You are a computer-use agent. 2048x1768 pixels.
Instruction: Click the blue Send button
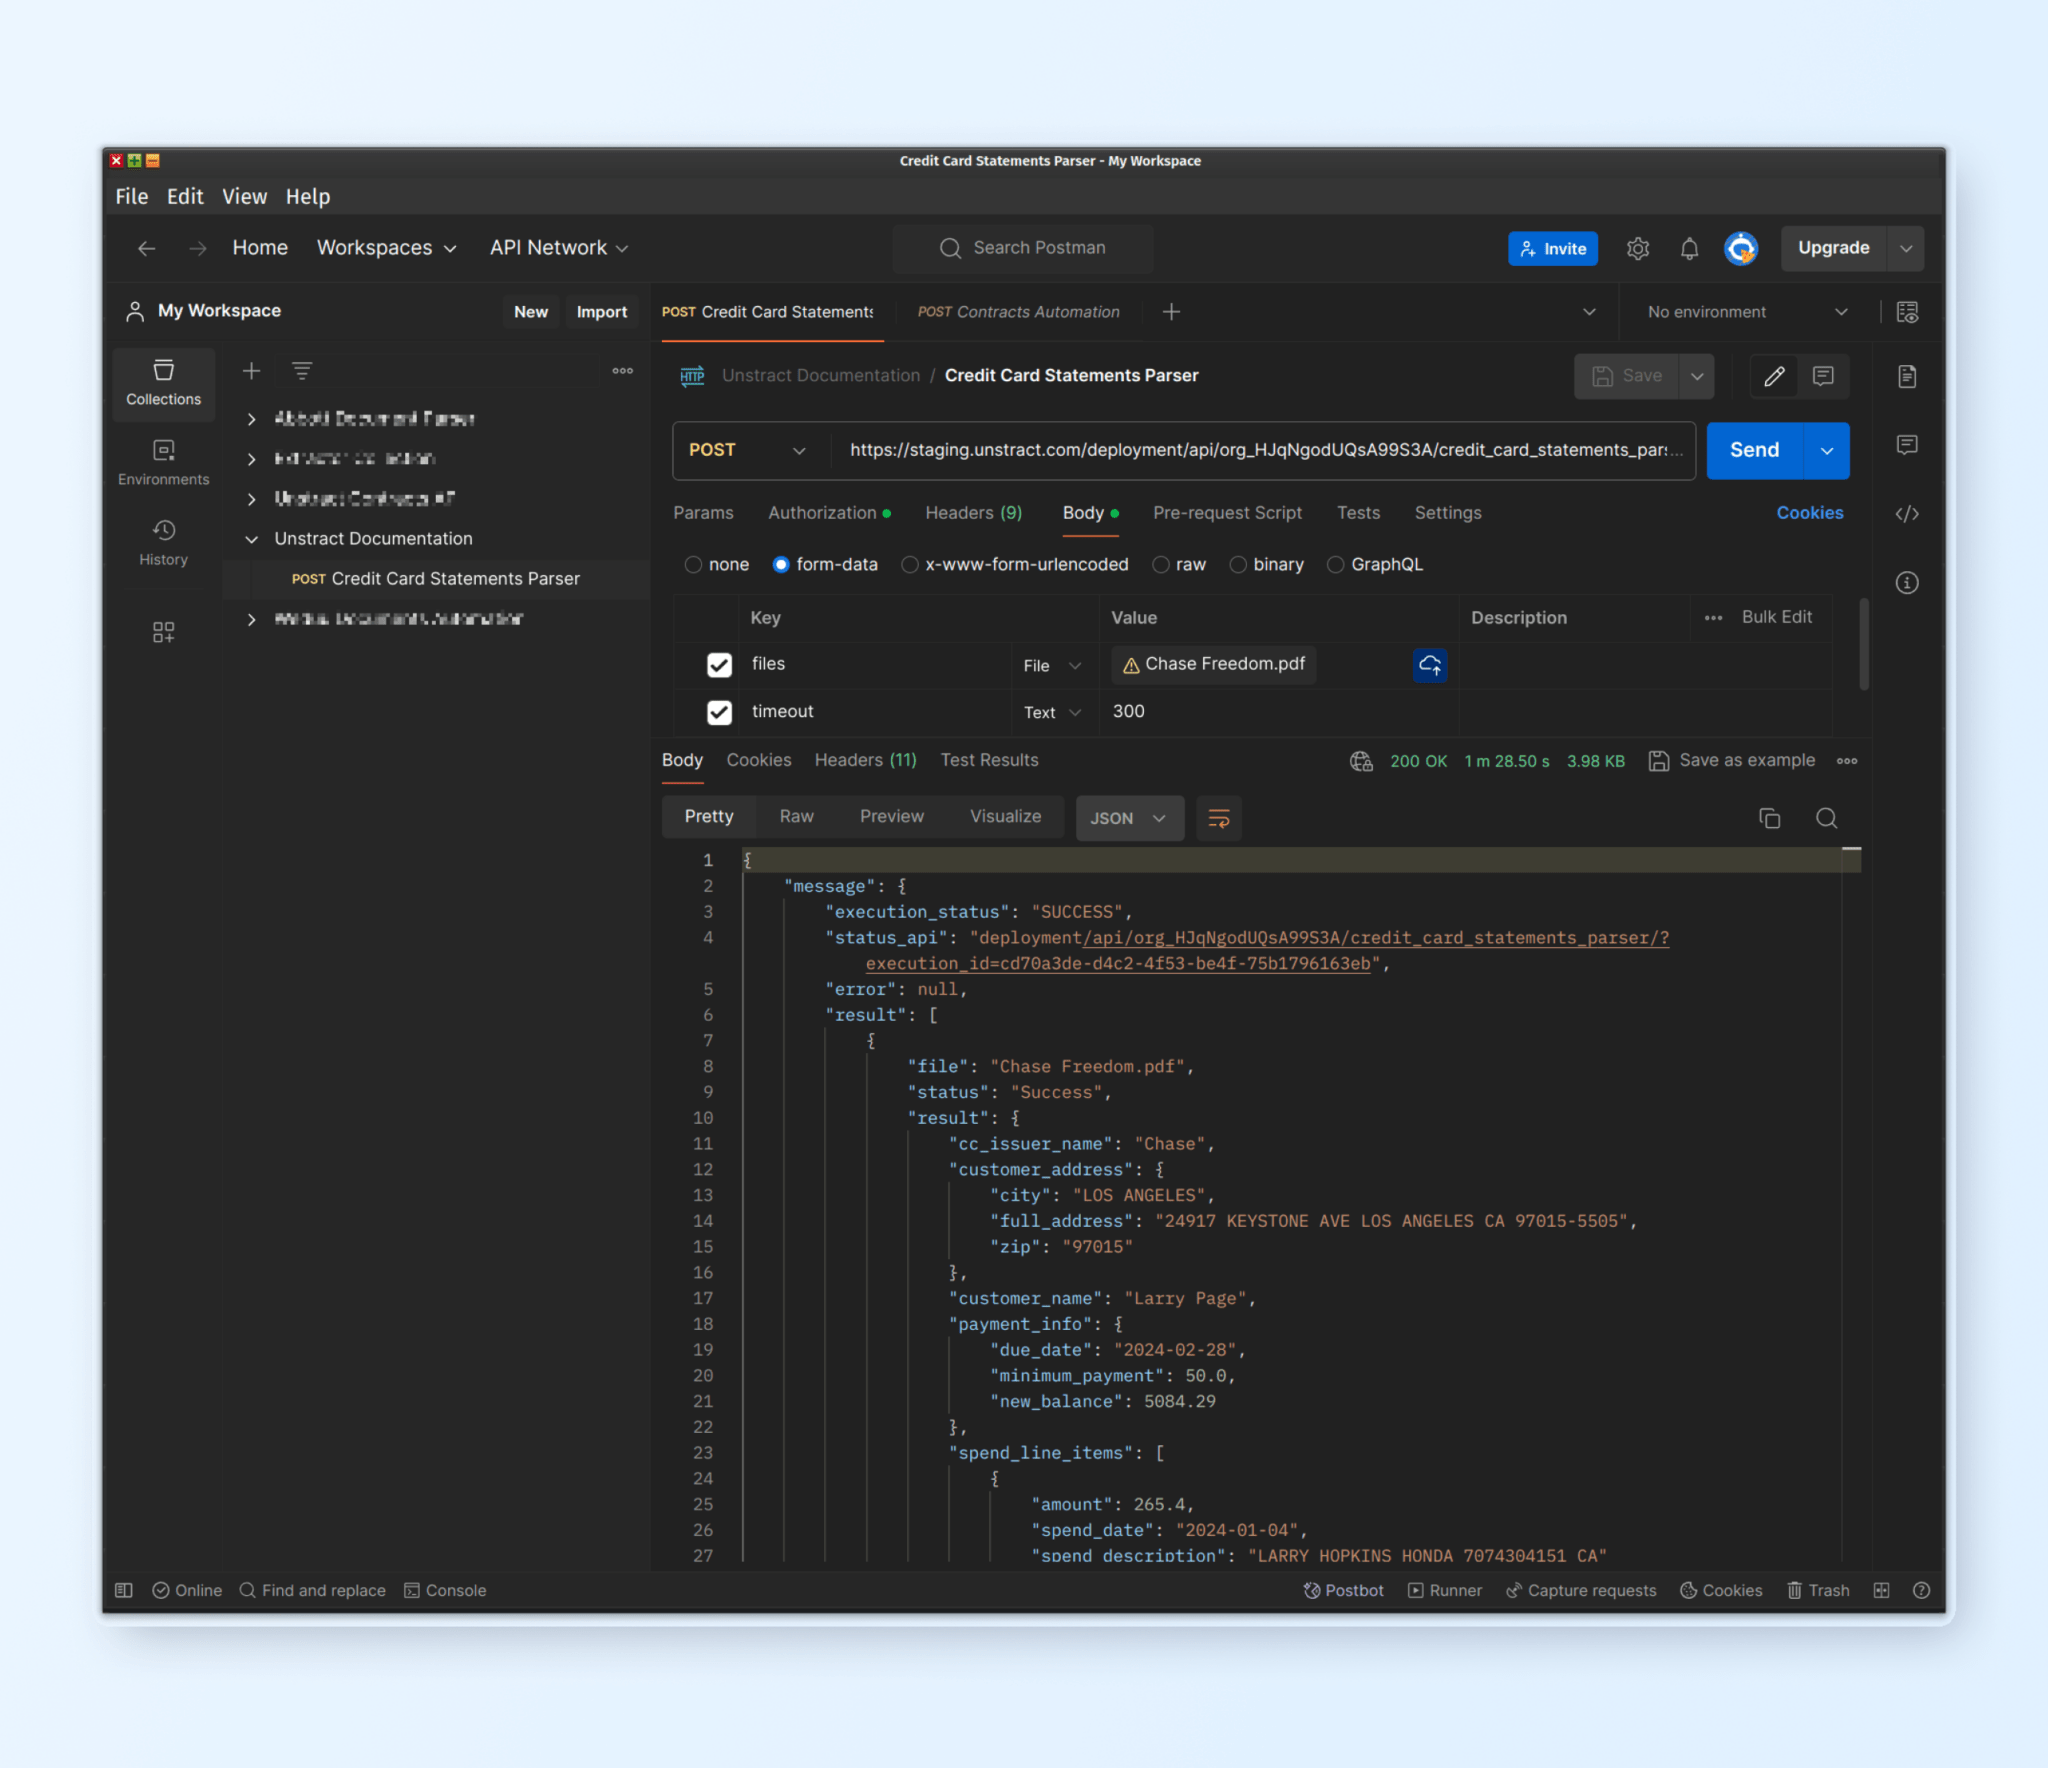point(1754,450)
